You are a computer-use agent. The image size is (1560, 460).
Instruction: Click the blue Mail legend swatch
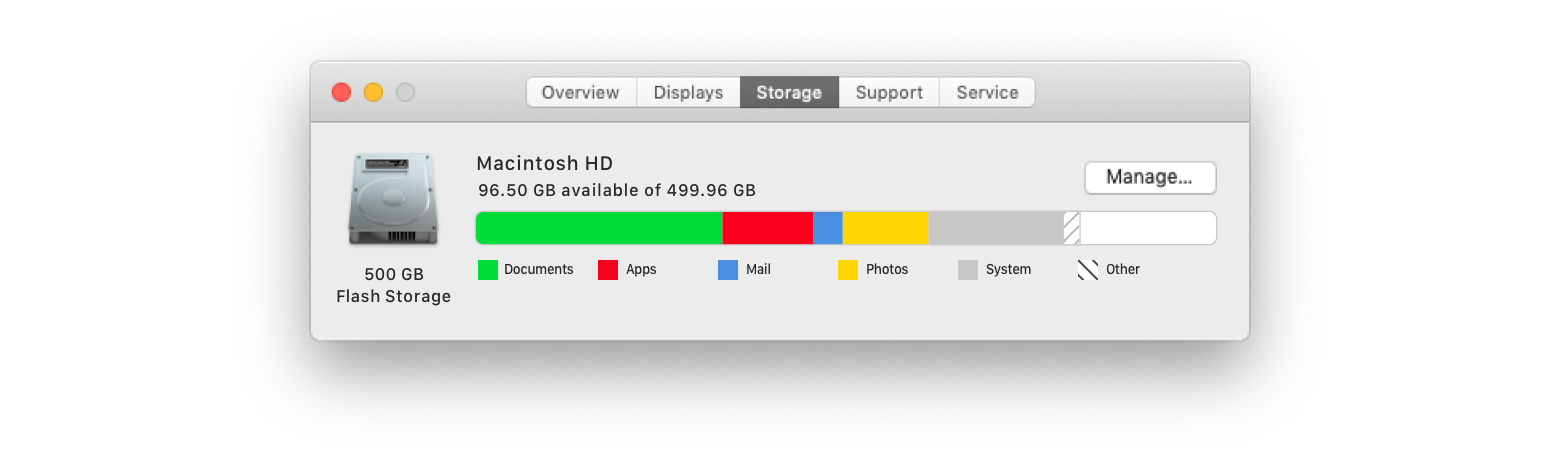pos(728,270)
